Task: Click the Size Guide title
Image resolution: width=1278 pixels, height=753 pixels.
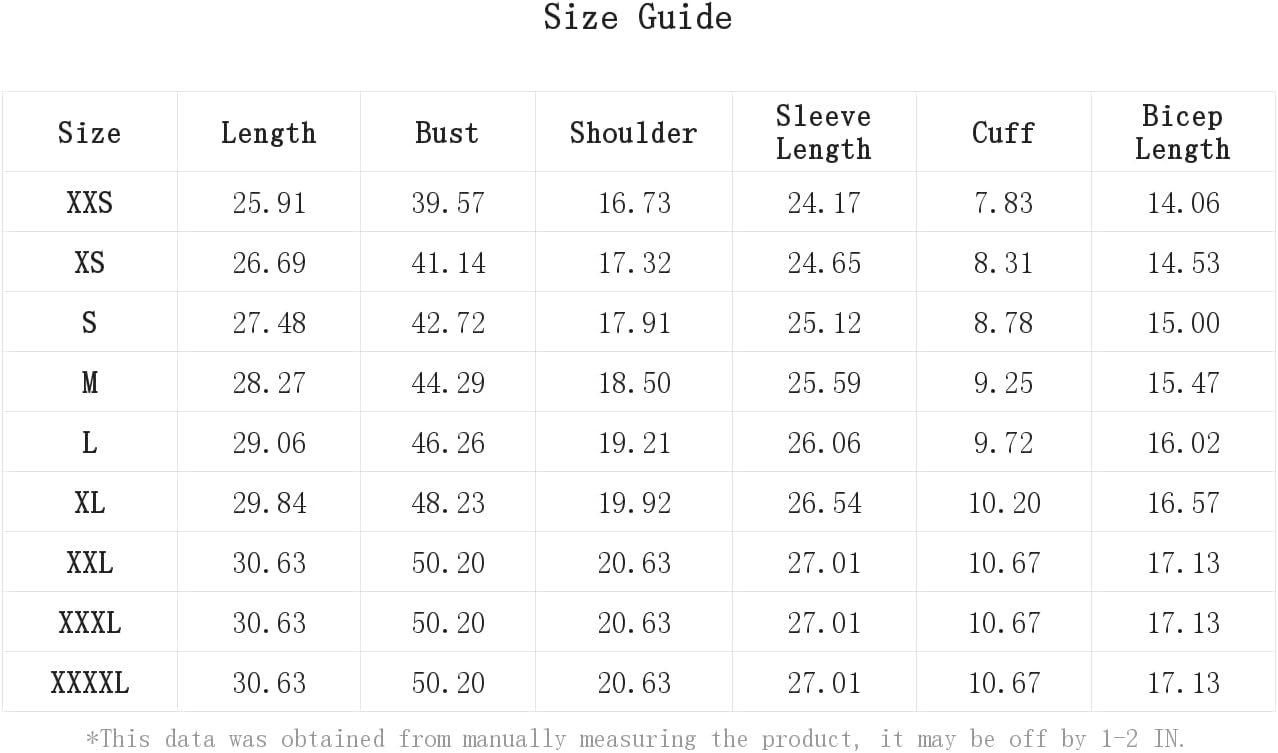Action: click(637, 17)
